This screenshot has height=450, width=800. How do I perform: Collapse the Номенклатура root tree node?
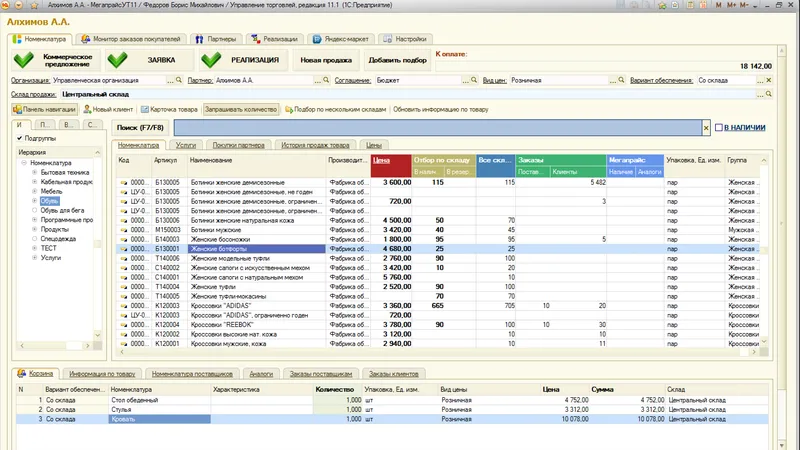point(24,163)
